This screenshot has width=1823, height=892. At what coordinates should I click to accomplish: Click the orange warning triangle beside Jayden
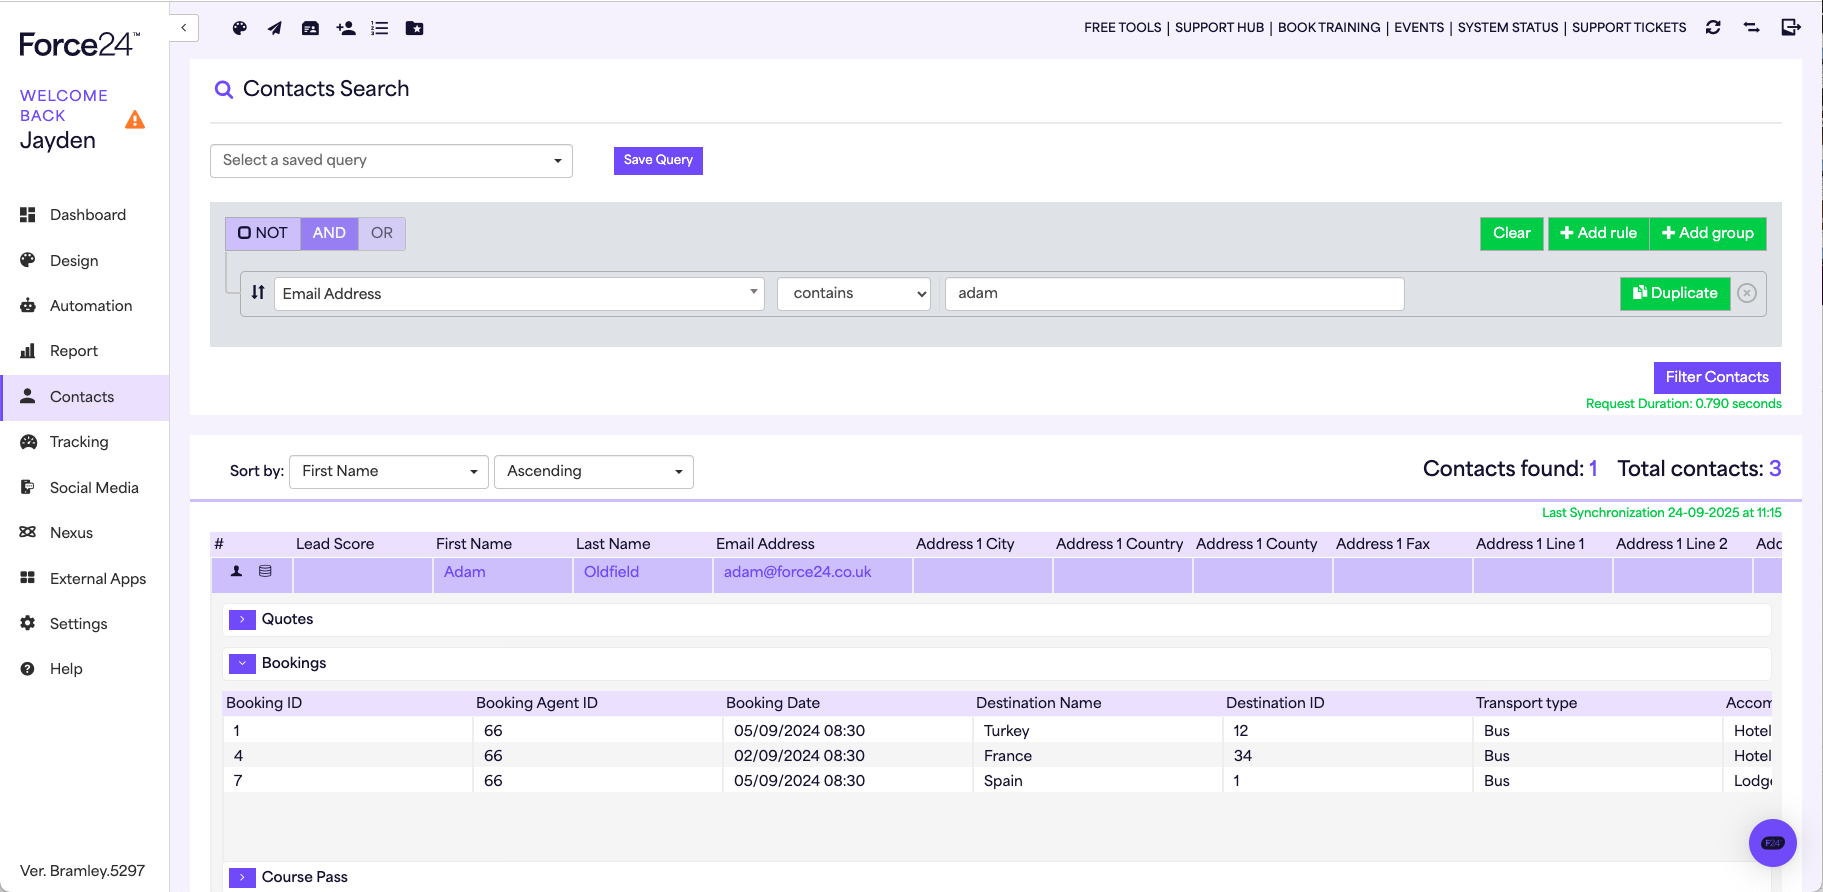click(x=135, y=120)
